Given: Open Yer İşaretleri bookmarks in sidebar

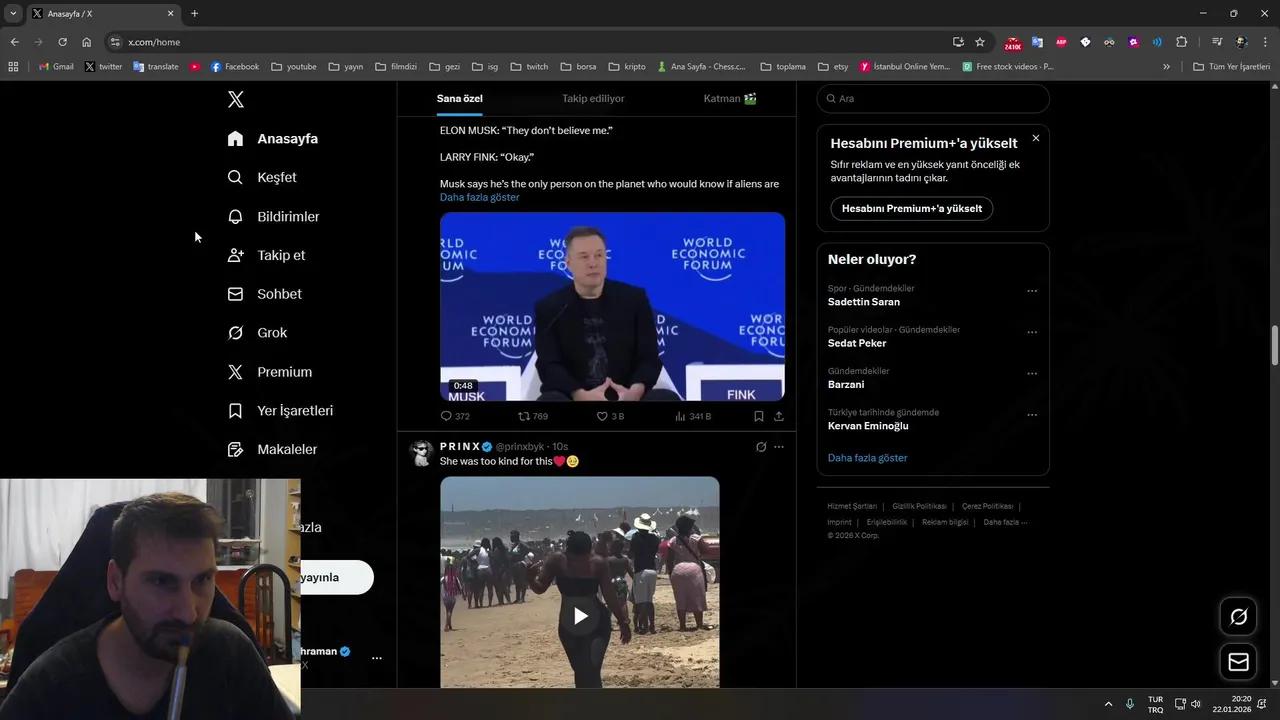Looking at the screenshot, I should tap(281, 411).
